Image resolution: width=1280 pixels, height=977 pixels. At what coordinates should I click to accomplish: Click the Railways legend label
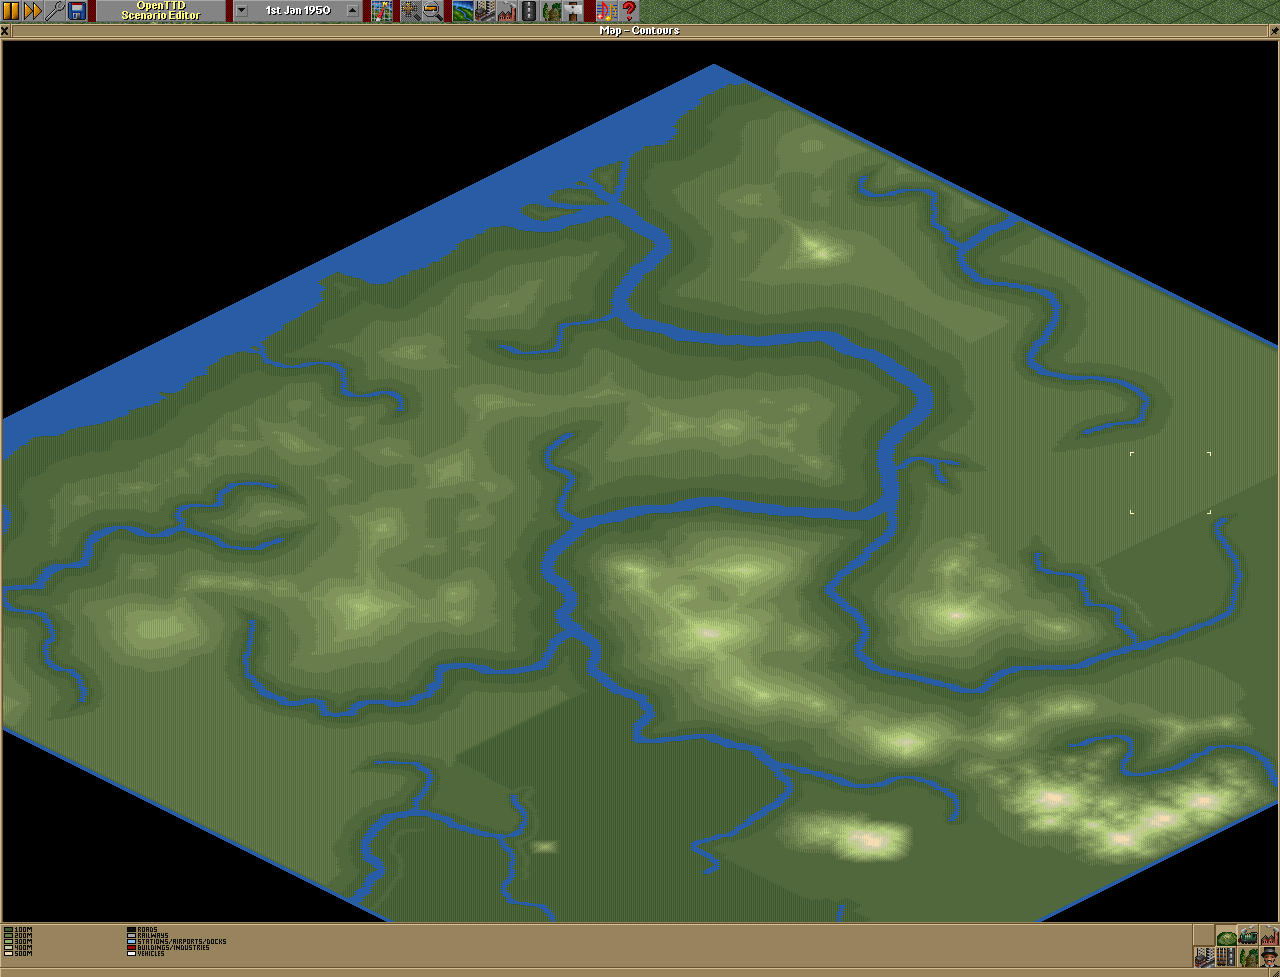click(152, 936)
